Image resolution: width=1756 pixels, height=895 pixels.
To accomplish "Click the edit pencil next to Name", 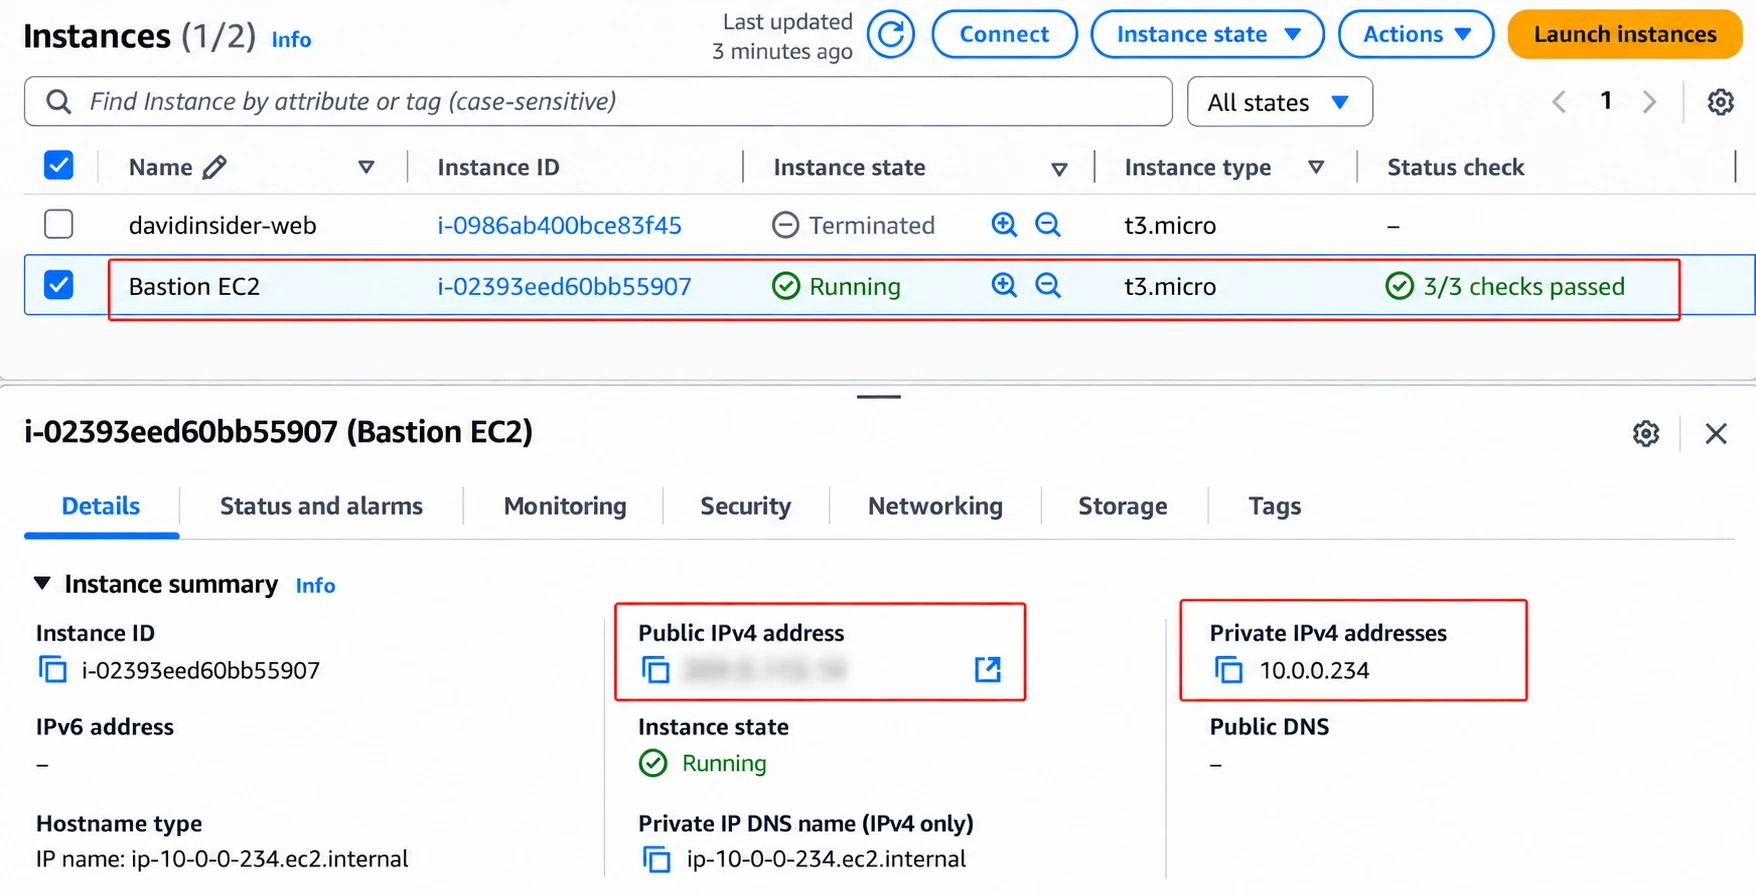I will (x=214, y=167).
